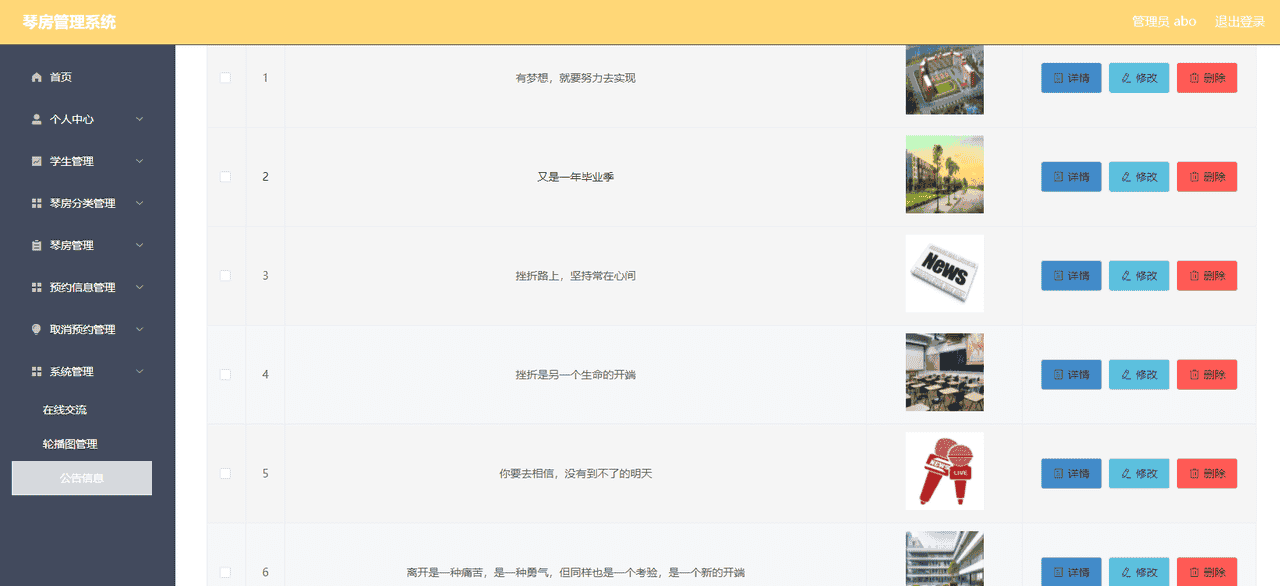Viewport: 1280px width, 586px height.
Task: Click the person icon beside 个人中心
Action: 34,119
